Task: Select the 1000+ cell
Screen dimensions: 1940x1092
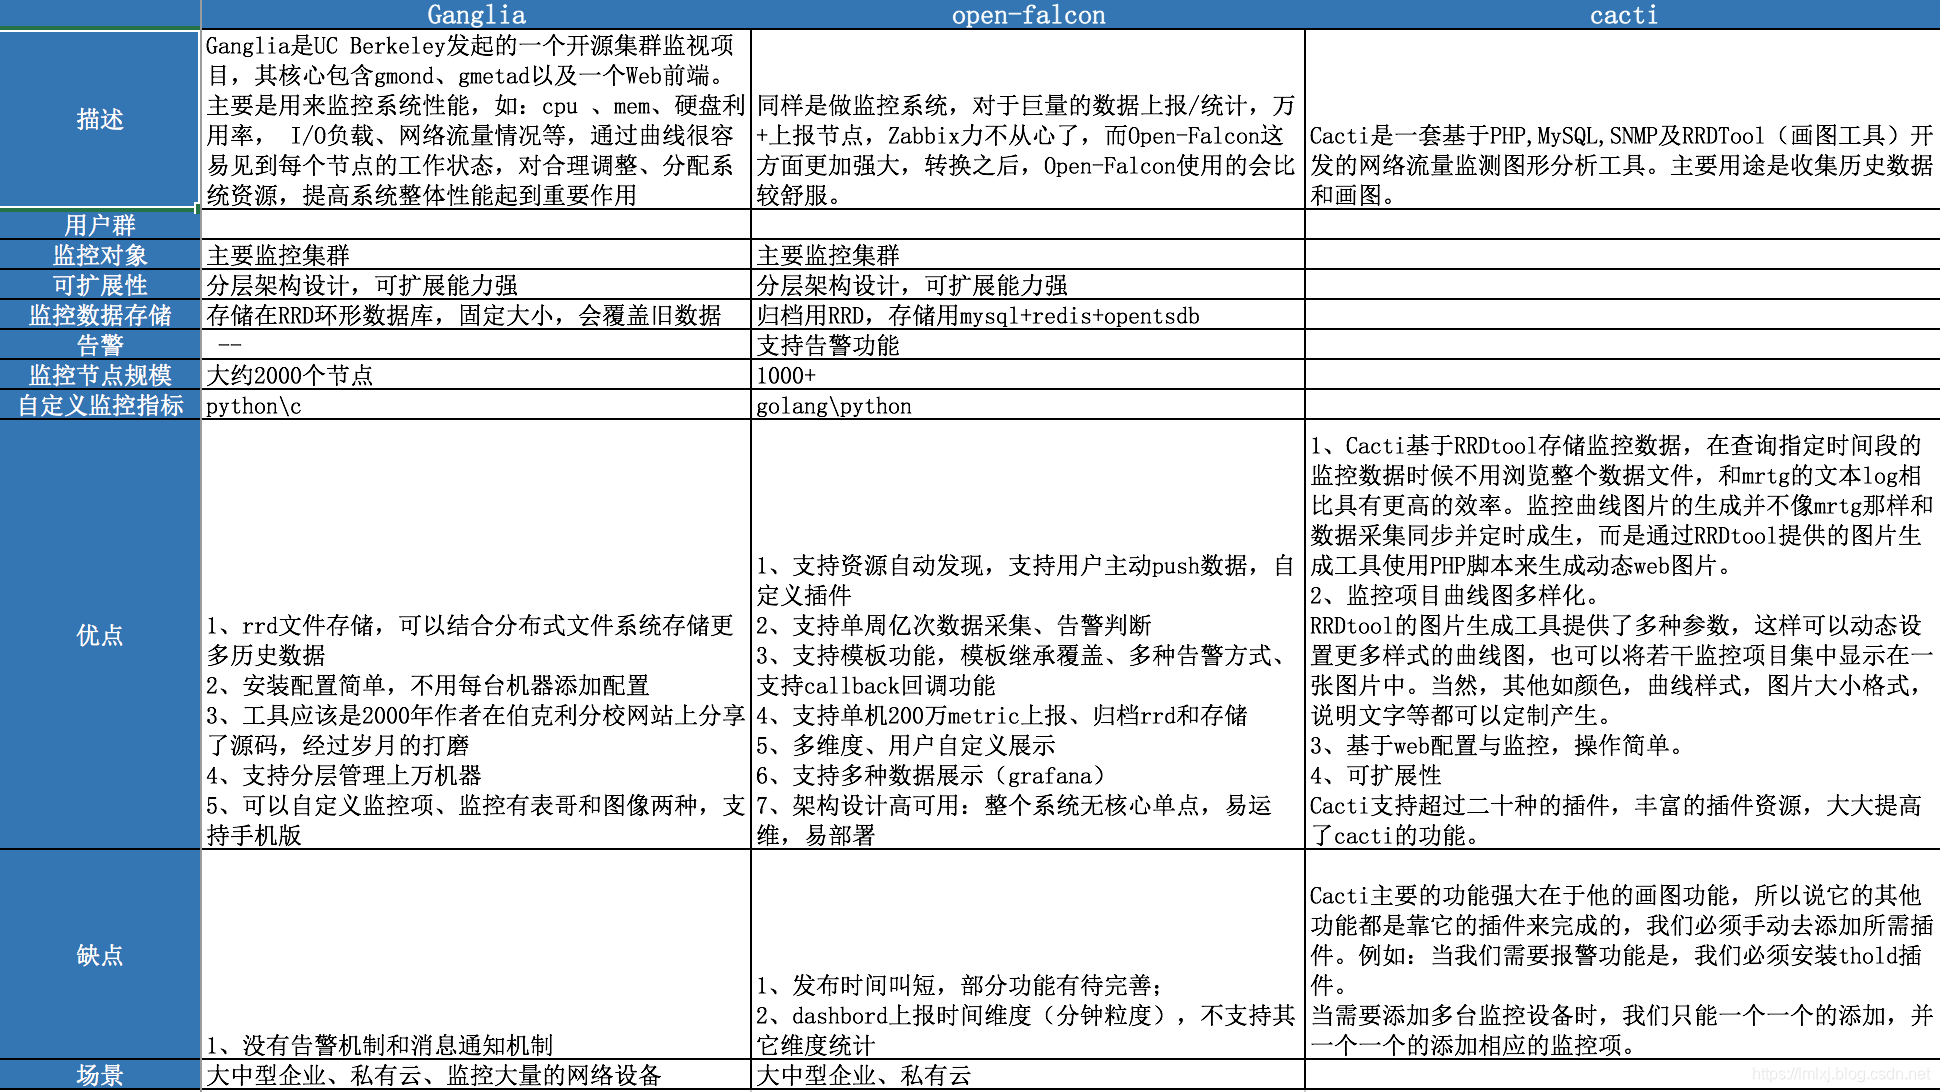Action: [x=1028, y=375]
